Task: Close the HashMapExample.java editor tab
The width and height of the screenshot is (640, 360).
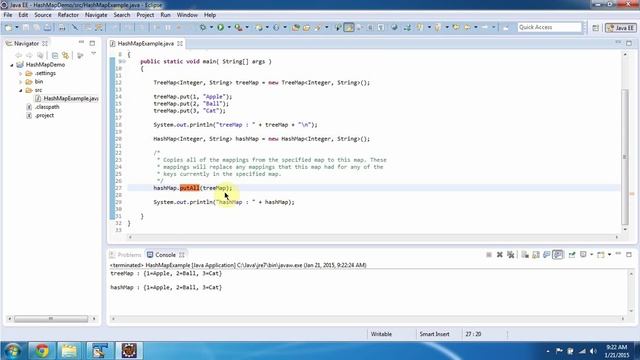Action: (x=180, y=43)
